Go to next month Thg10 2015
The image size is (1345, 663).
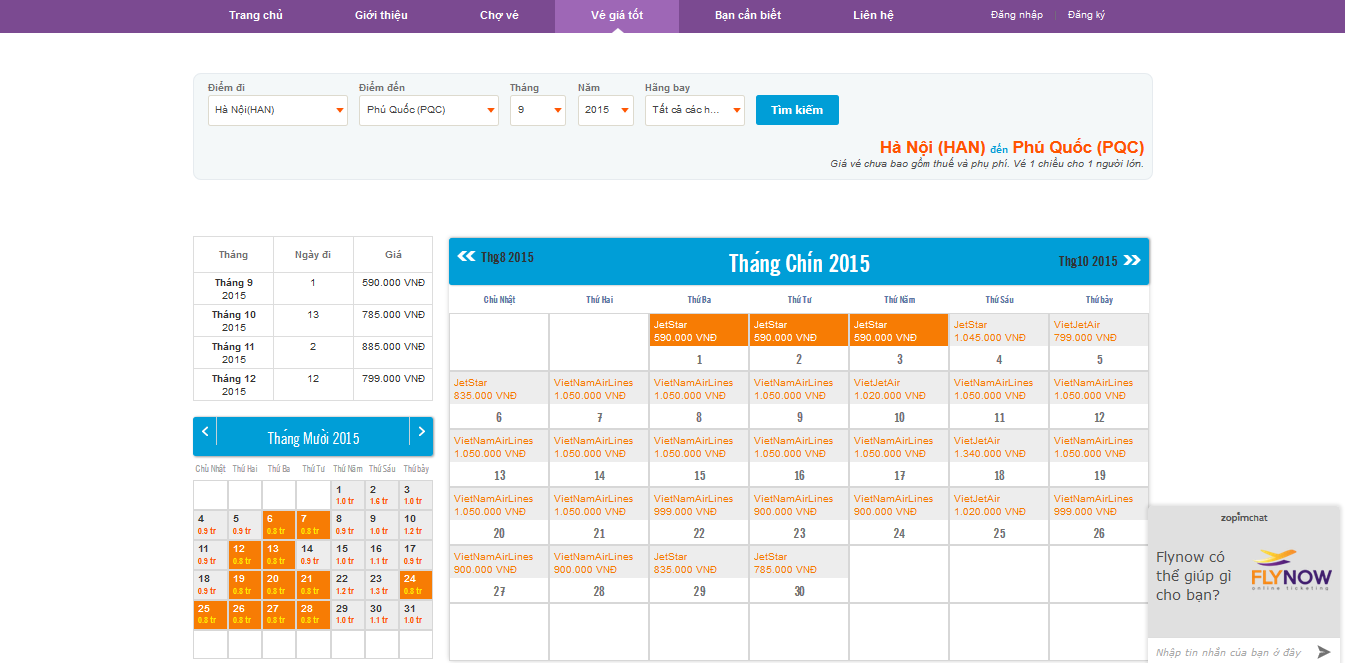coord(1099,261)
